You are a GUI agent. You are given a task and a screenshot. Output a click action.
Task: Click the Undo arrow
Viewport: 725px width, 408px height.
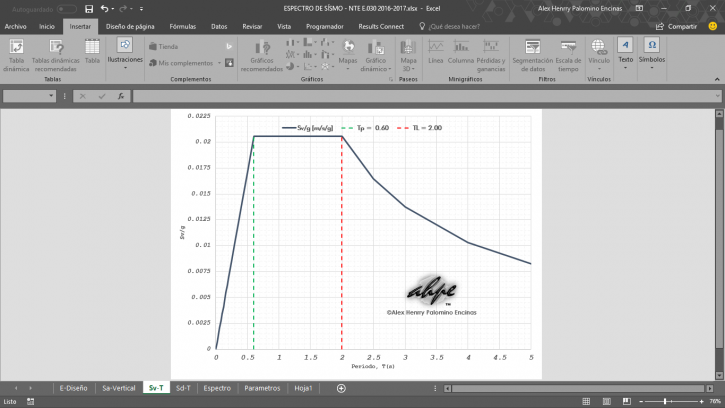point(105,8)
